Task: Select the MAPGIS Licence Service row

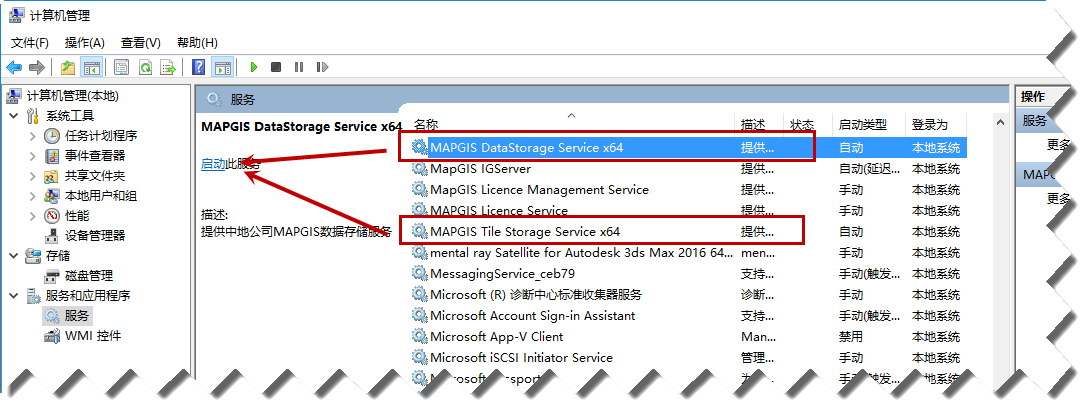Action: pos(688,210)
